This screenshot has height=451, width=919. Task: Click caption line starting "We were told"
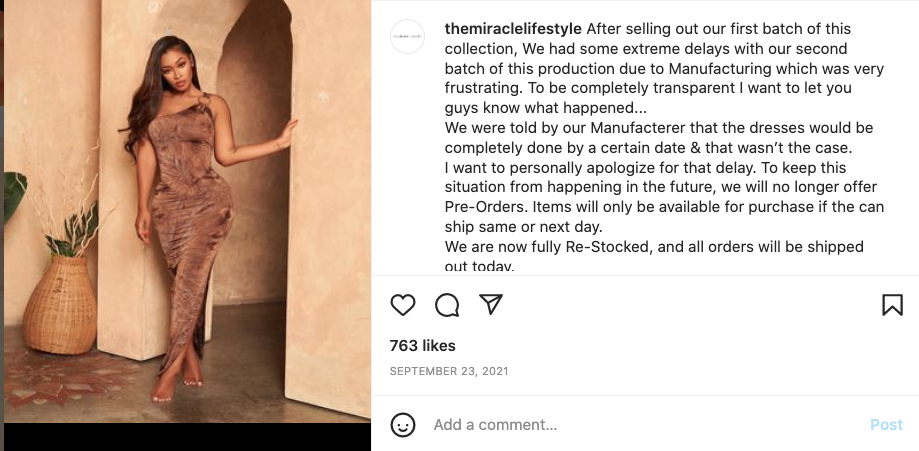click(659, 128)
